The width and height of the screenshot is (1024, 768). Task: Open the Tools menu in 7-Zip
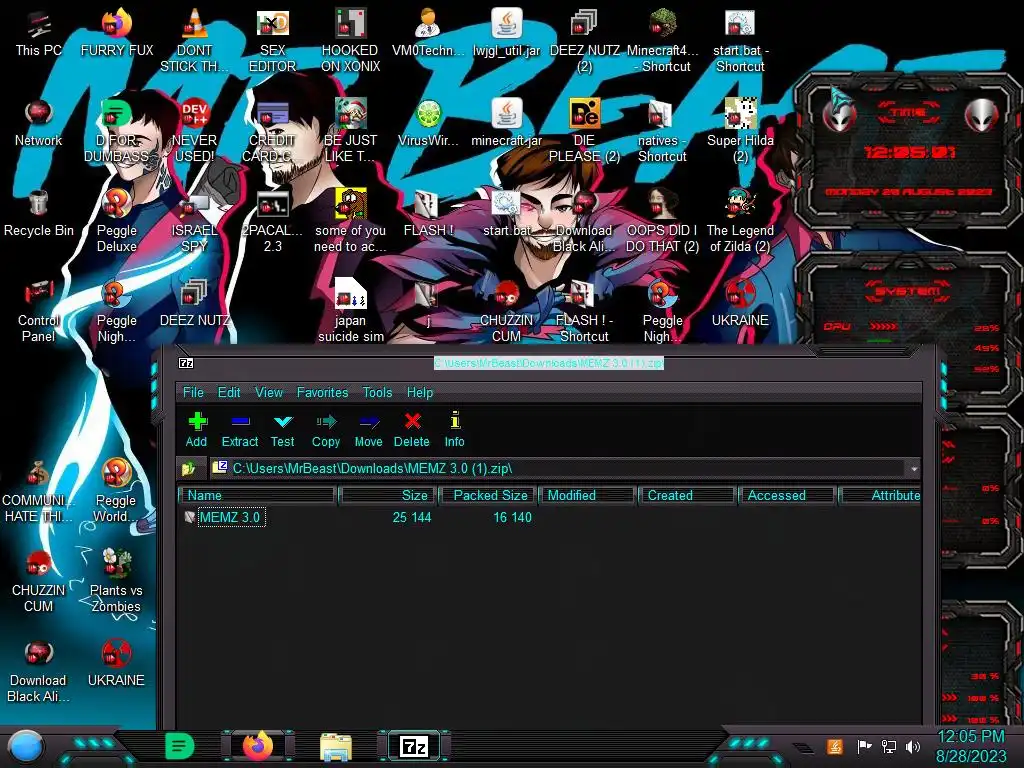click(x=377, y=392)
